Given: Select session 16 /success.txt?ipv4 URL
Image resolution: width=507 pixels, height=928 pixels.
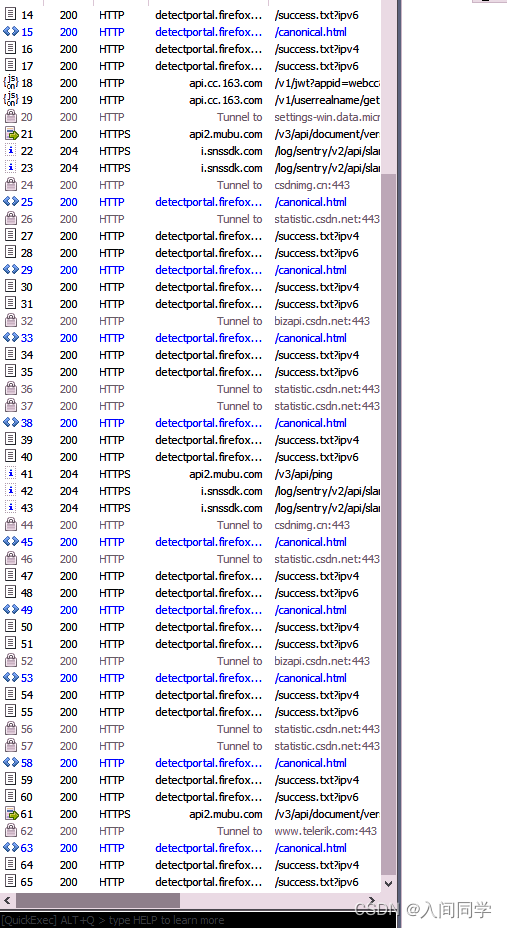Looking at the screenshot, I should pyautogui.click(x=317, y=49).
